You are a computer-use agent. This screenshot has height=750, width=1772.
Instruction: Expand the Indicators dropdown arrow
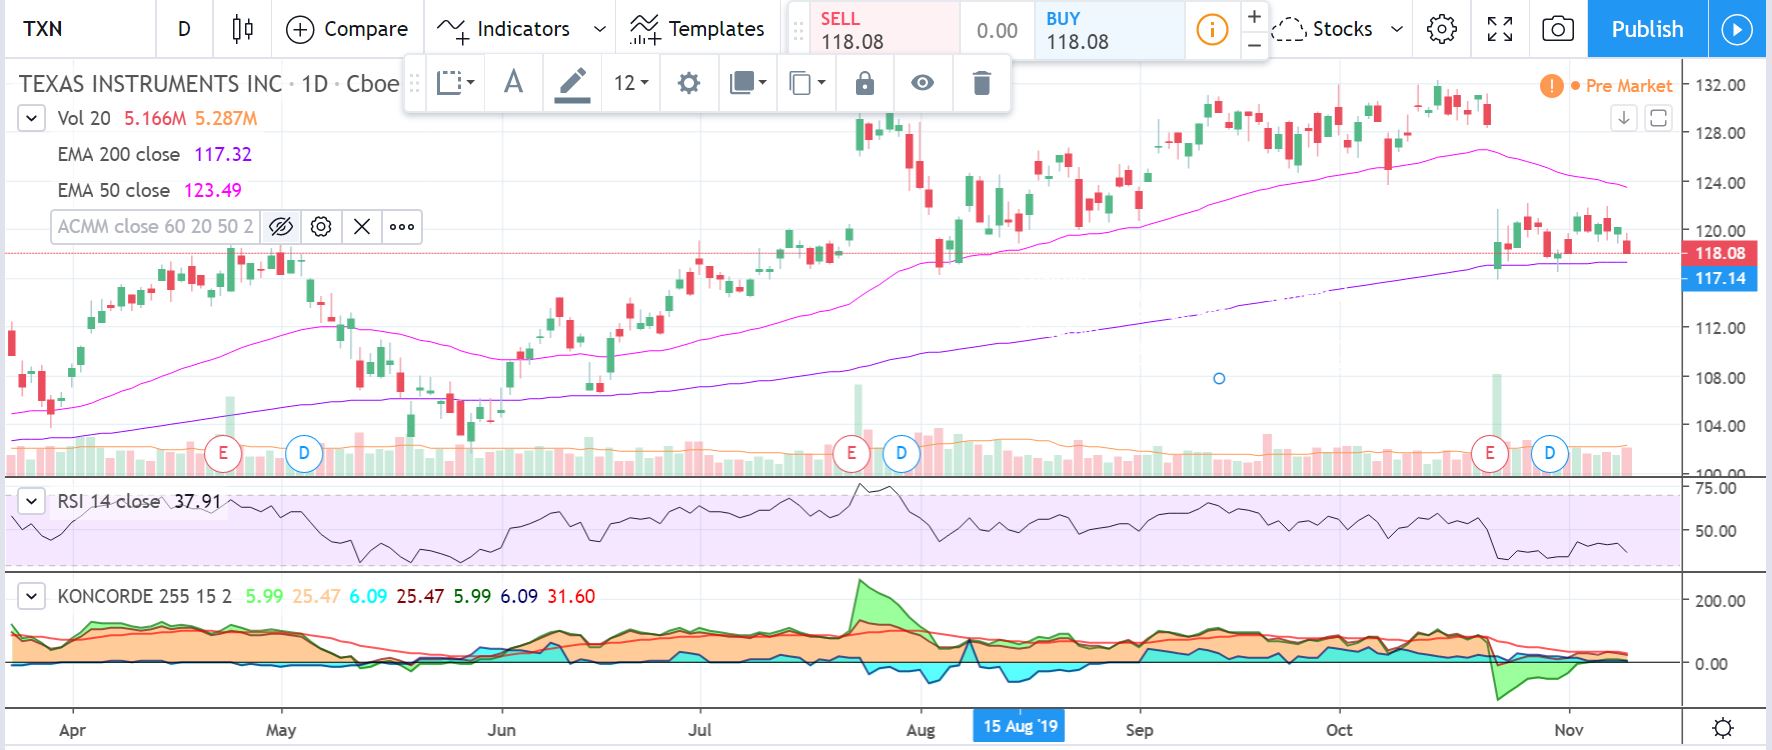pyautogui.click(x=600, y=29)
